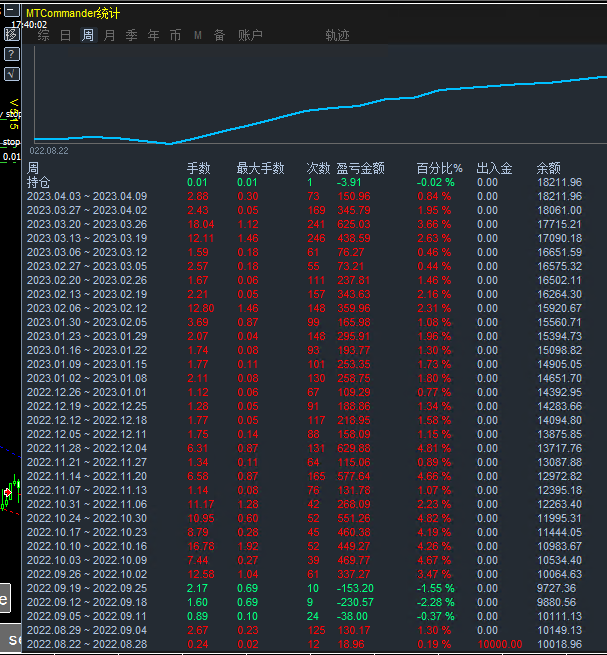607x655 pixels.
Task: Select week row 2023.02.20 ~ 2023.02.26
Action: [304, 280]
